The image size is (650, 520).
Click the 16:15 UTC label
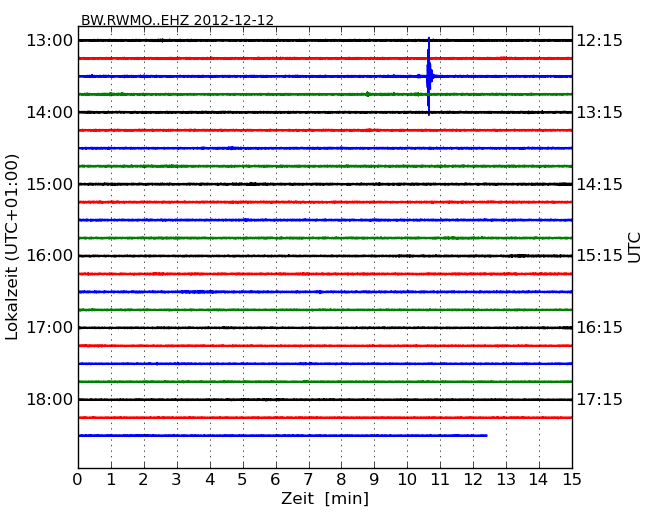click(600, 328)
